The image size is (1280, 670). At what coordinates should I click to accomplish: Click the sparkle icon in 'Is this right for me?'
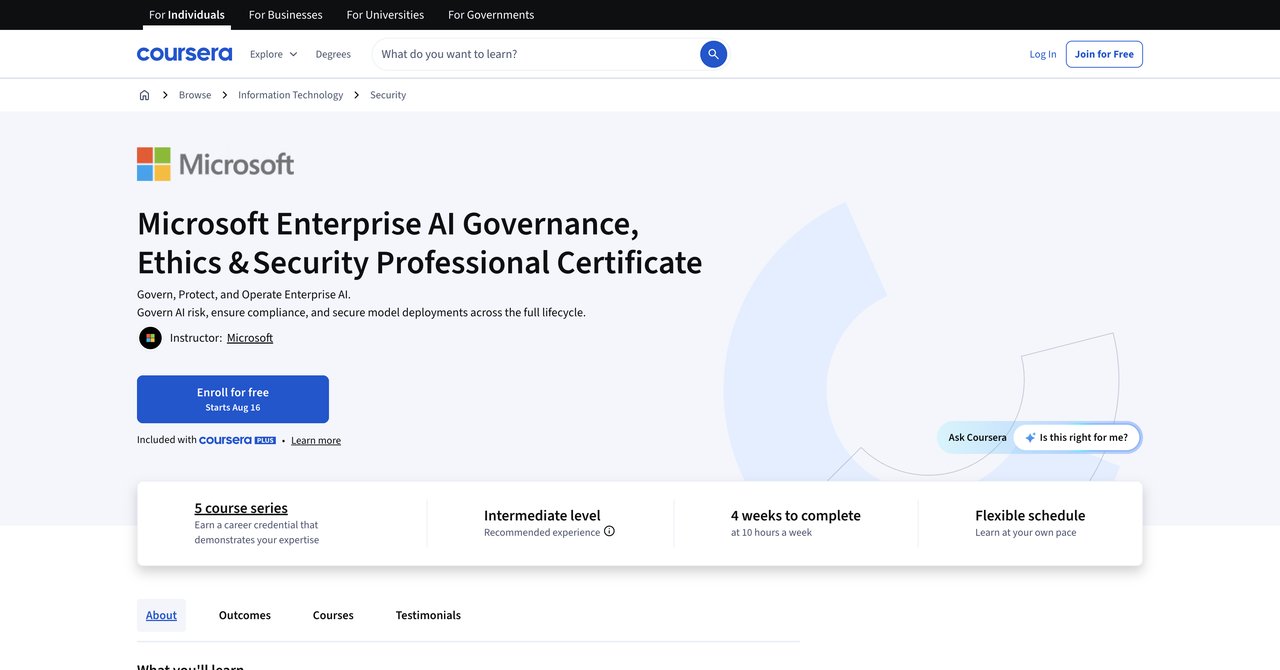tap(1030, 438)
